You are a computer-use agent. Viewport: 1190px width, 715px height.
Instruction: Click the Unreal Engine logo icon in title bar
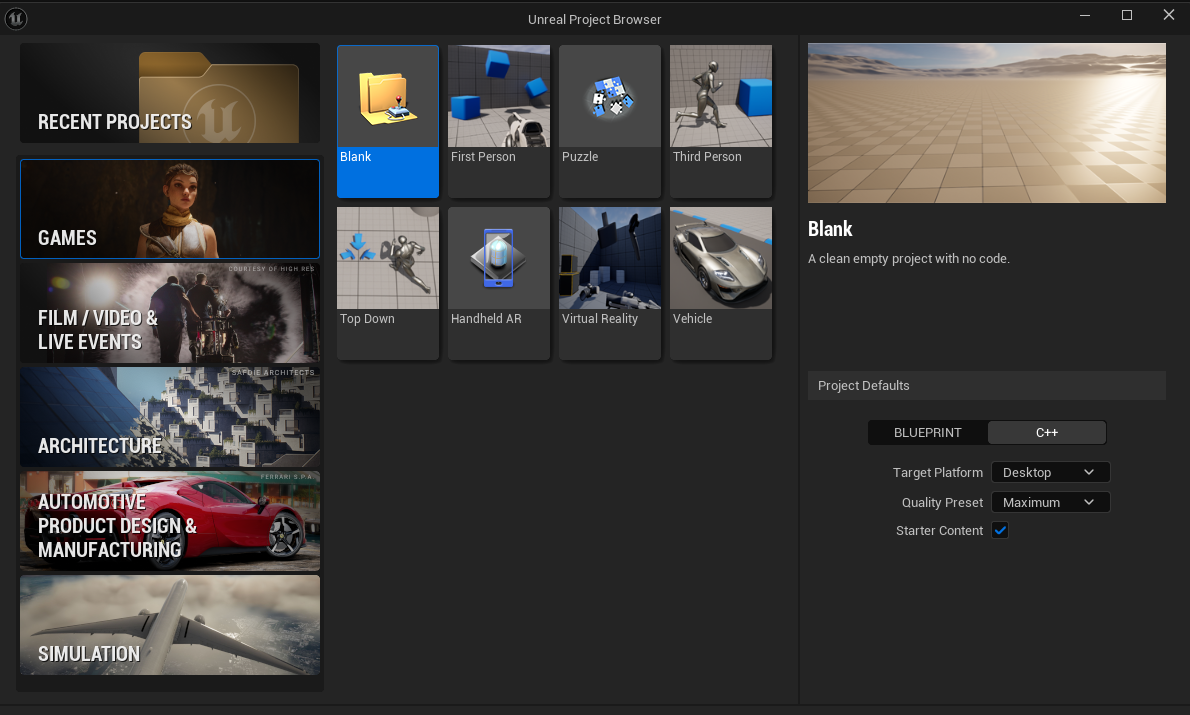click(16, 18)
